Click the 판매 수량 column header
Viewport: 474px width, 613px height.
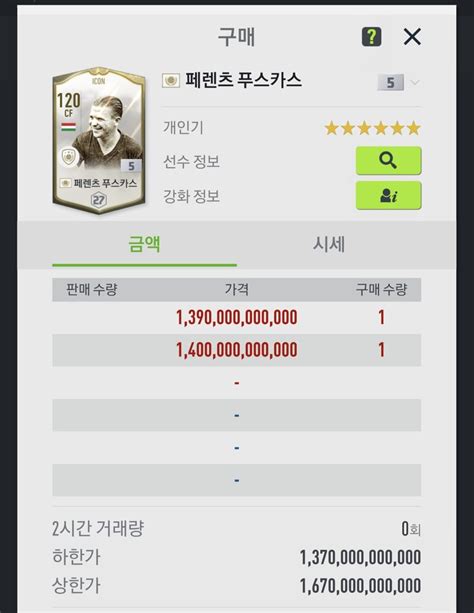tap(92, 290)
